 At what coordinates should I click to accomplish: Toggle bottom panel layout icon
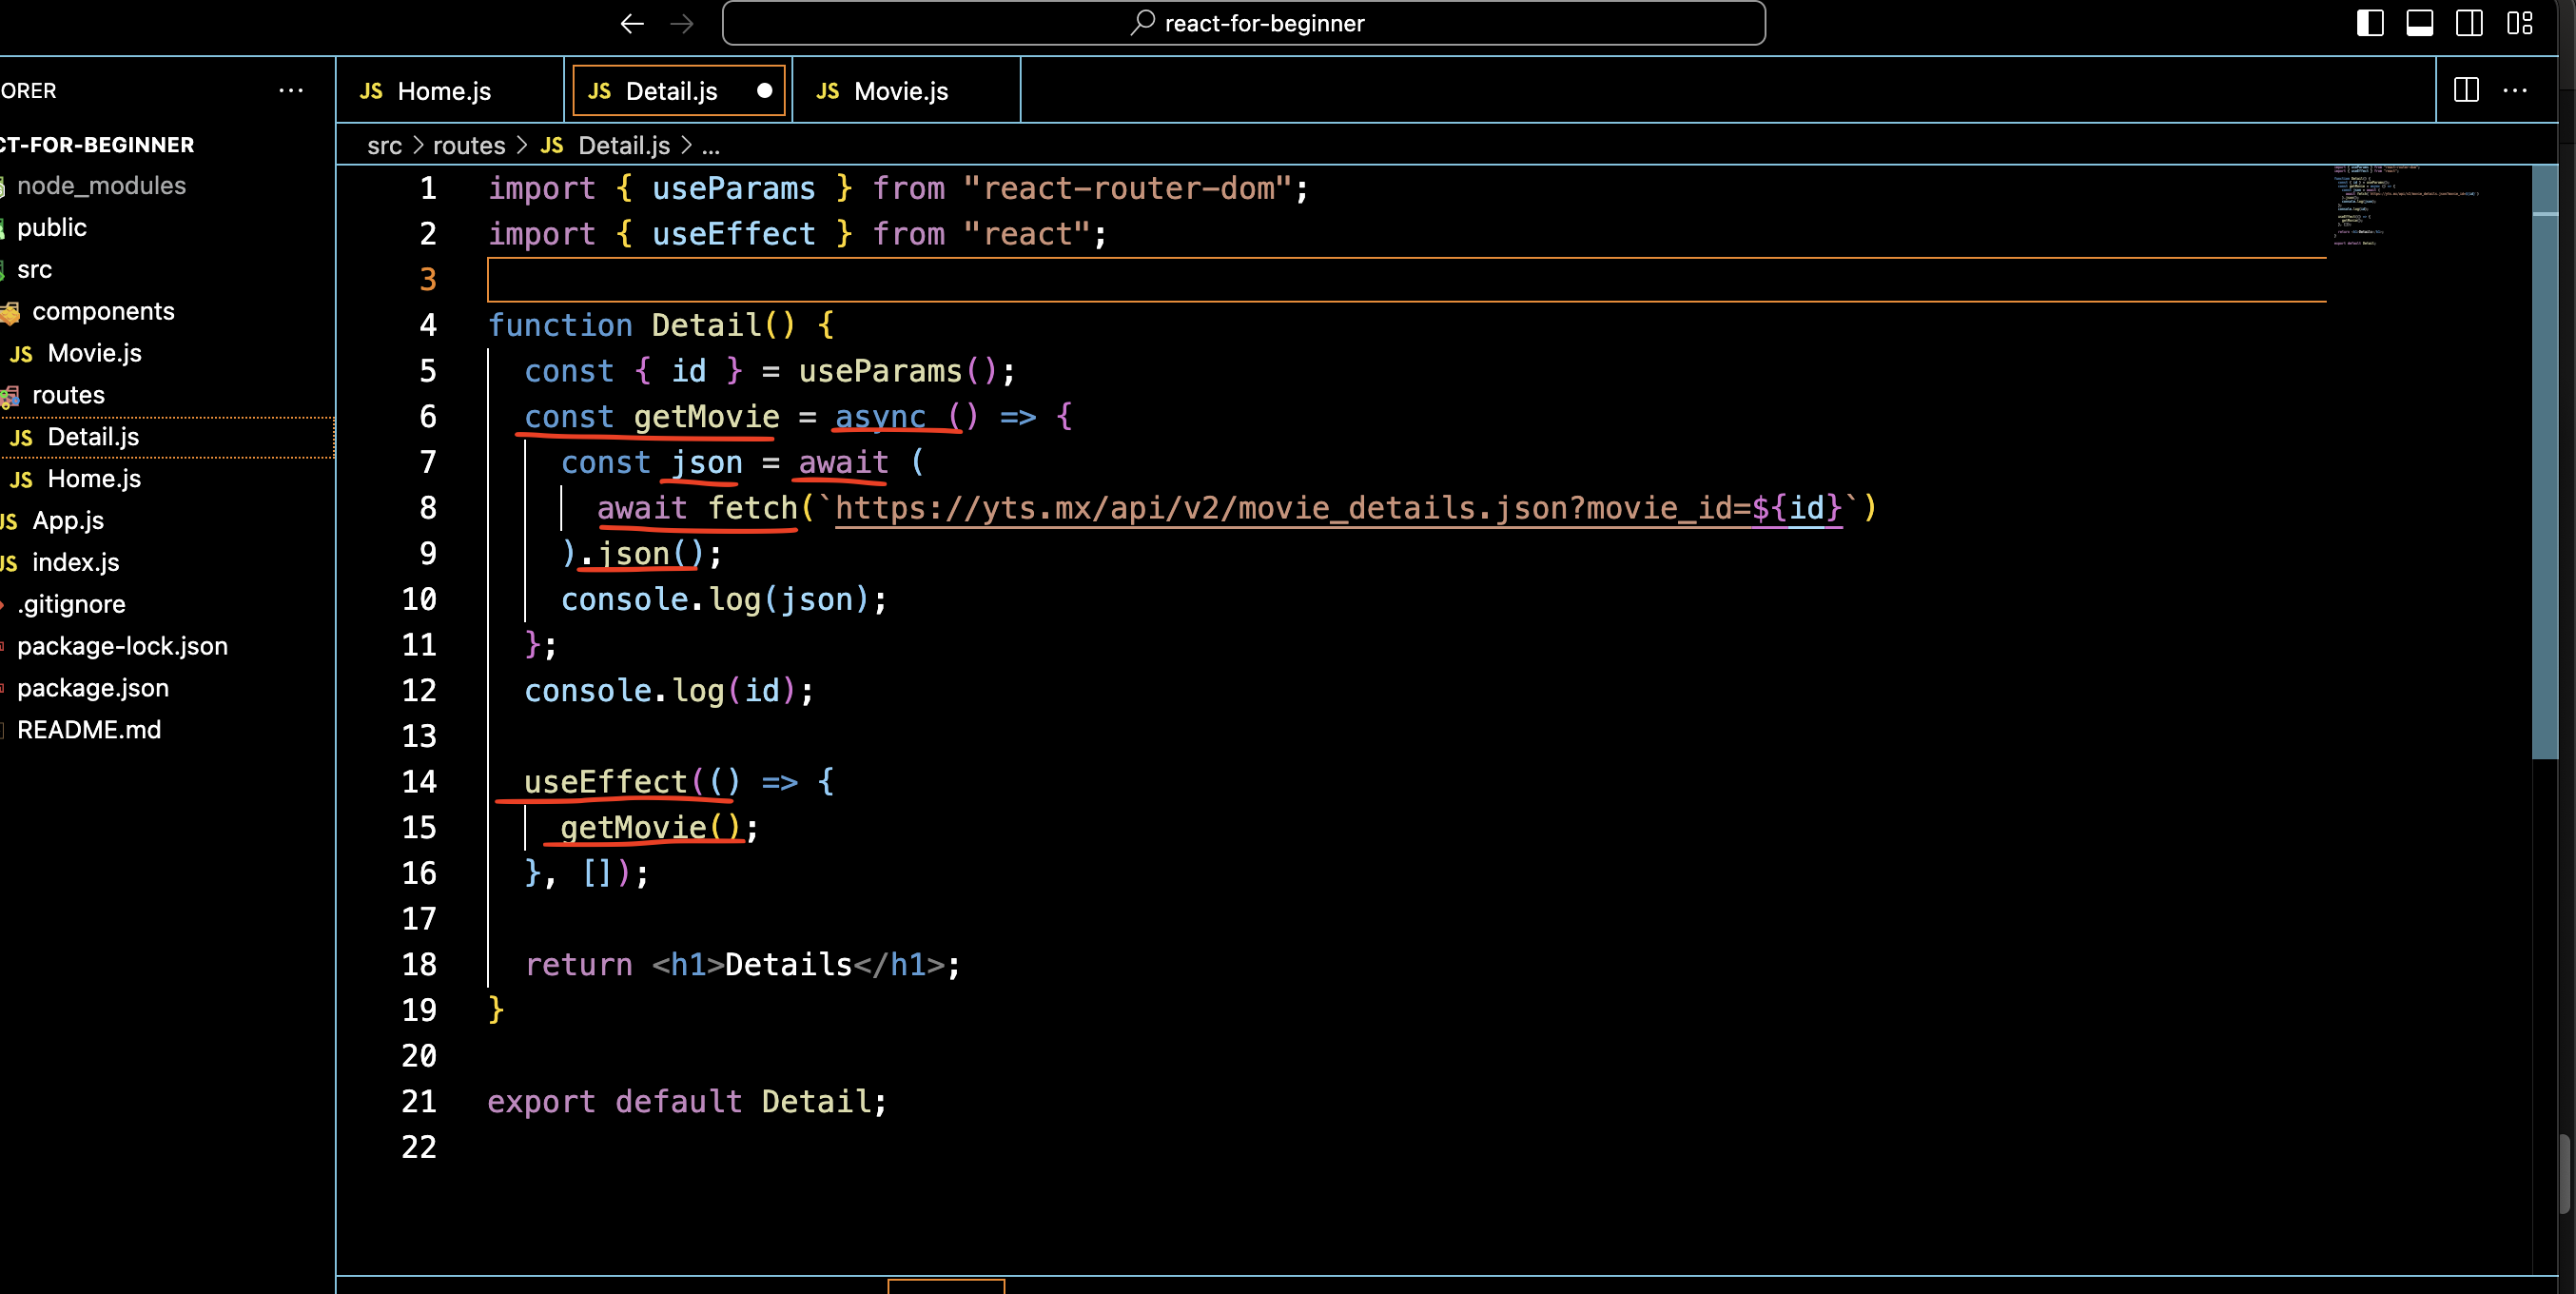(2419, 23)
